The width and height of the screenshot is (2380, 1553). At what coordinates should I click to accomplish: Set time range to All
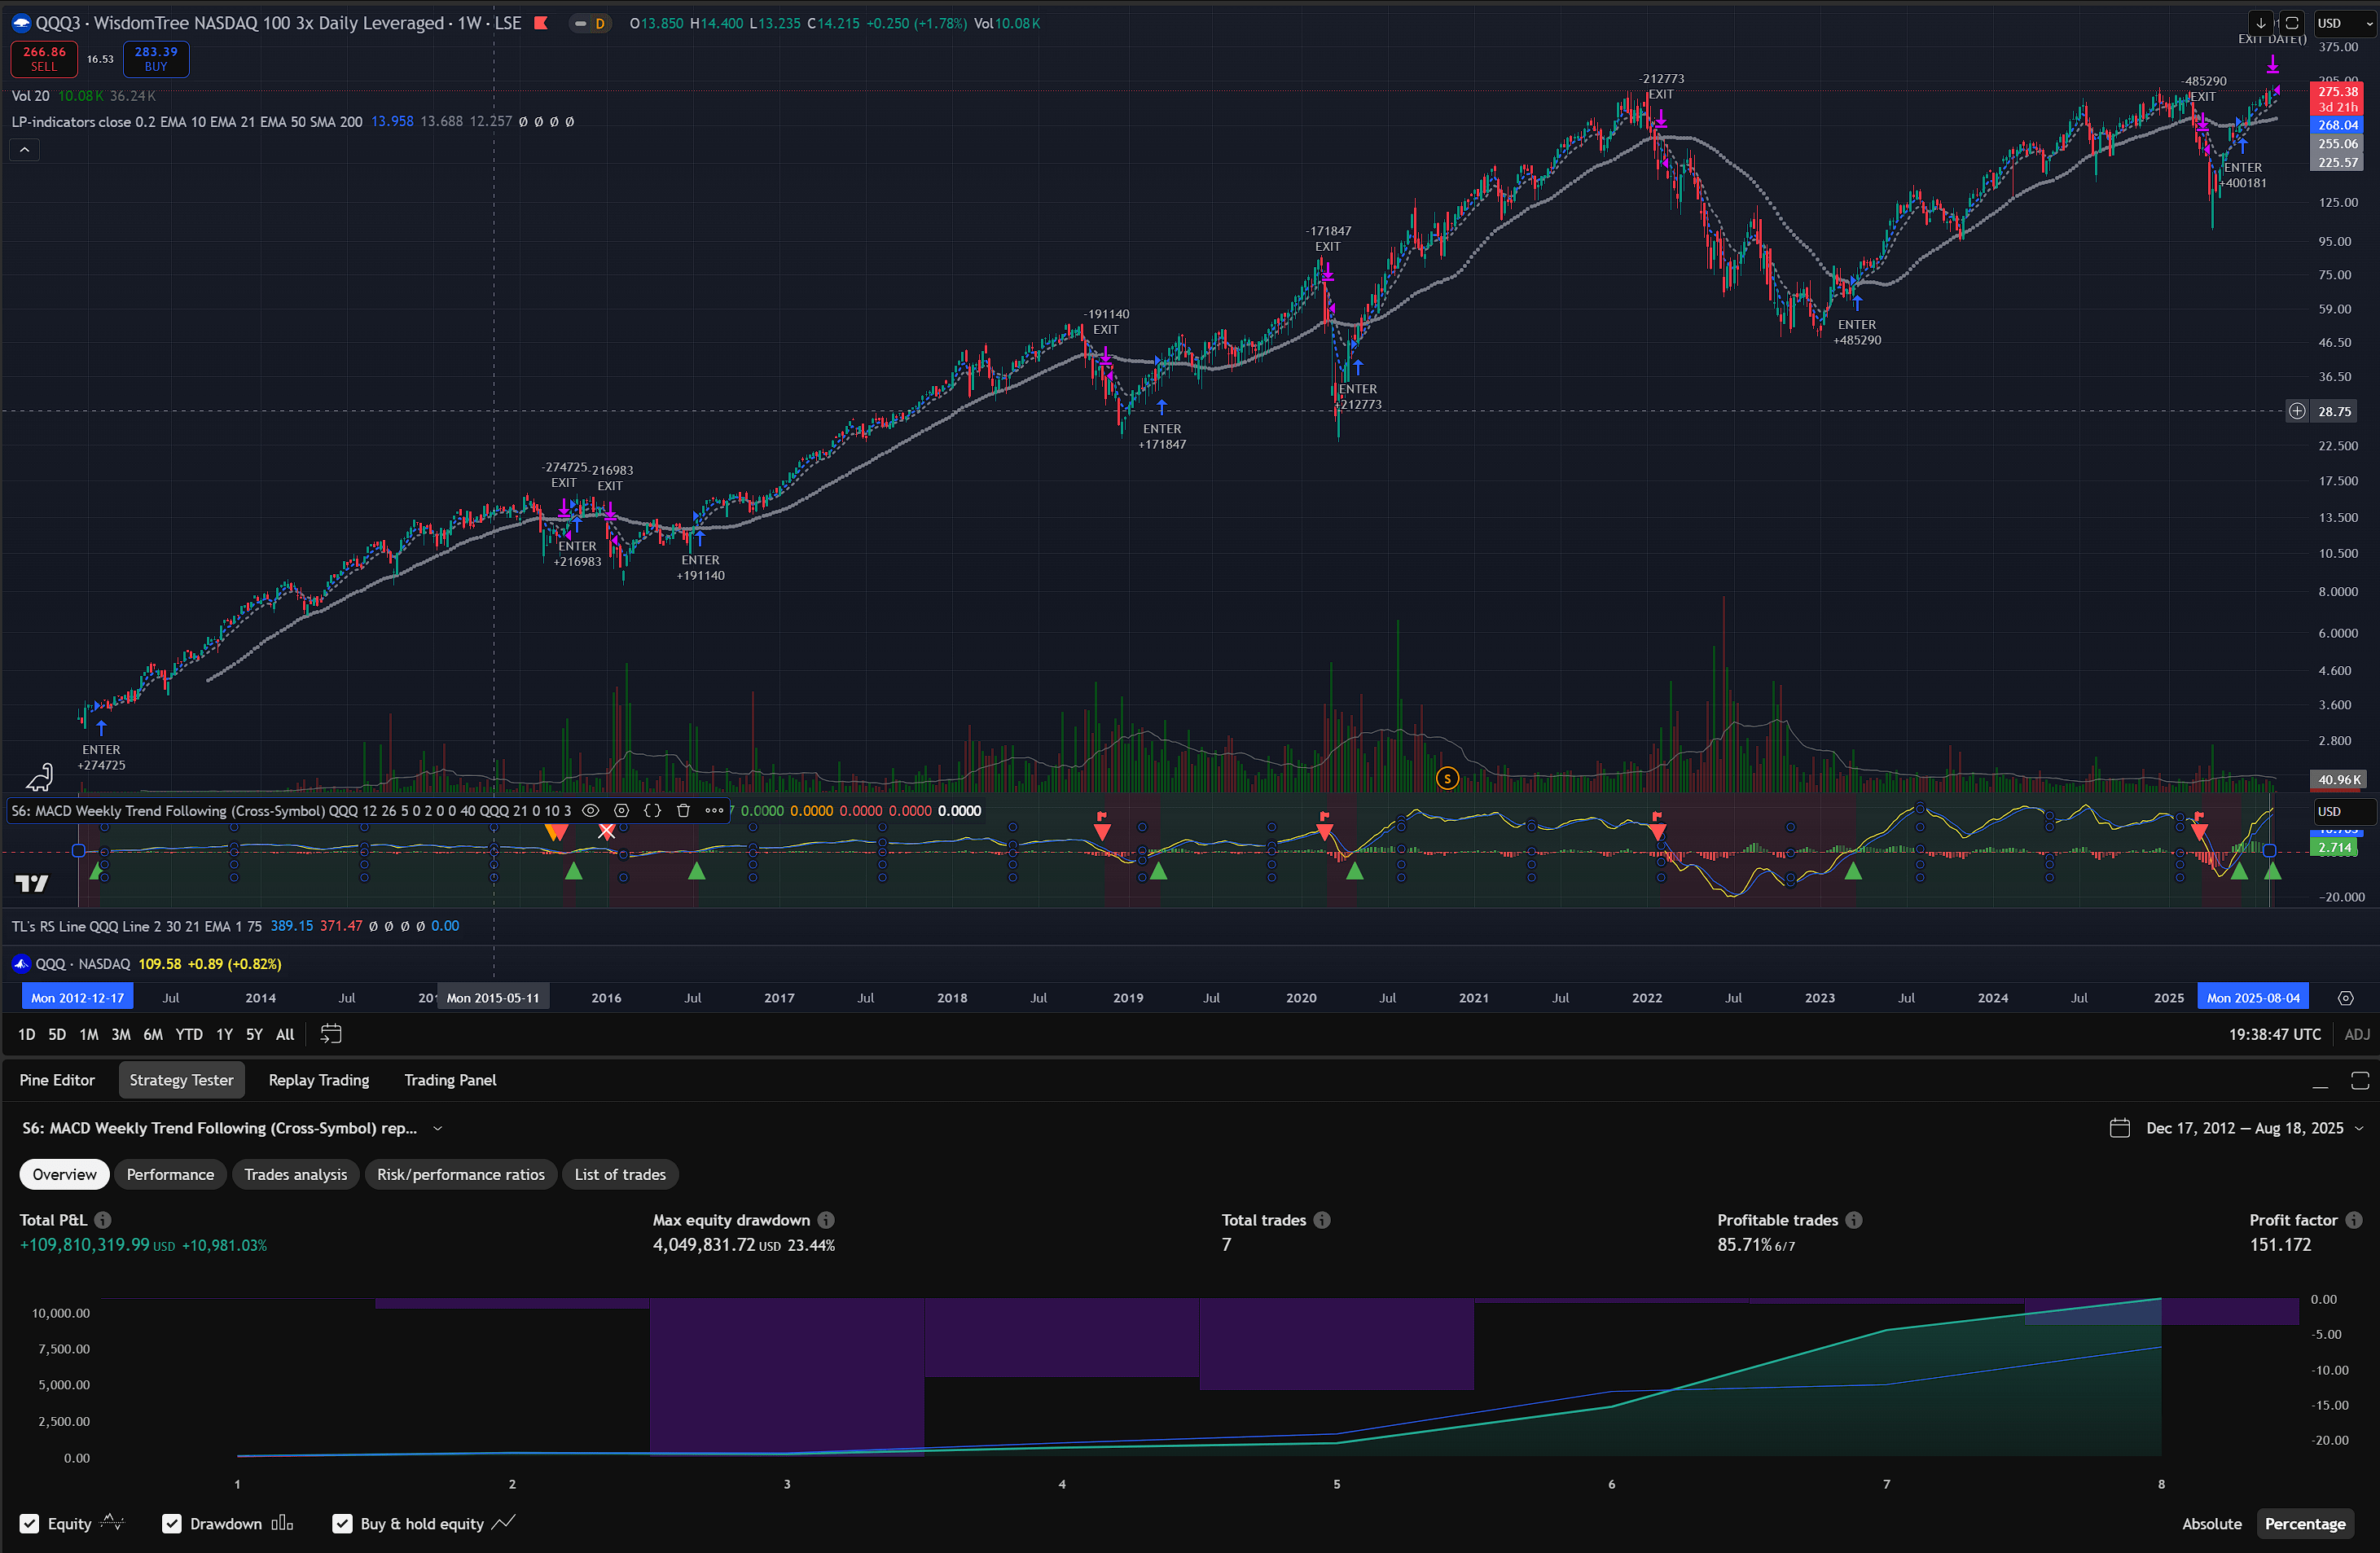[285, 1034]
